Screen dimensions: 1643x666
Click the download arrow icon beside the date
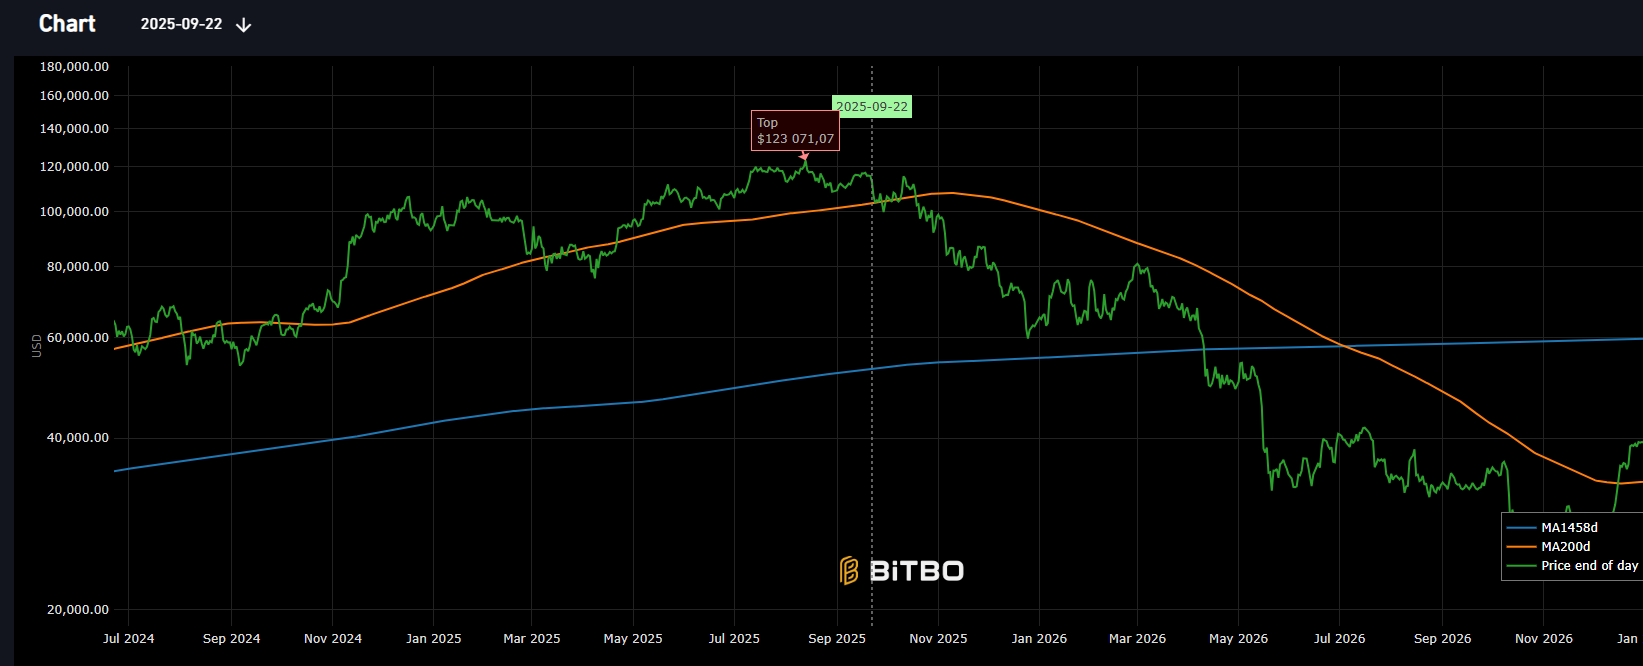tap(243, 25)
